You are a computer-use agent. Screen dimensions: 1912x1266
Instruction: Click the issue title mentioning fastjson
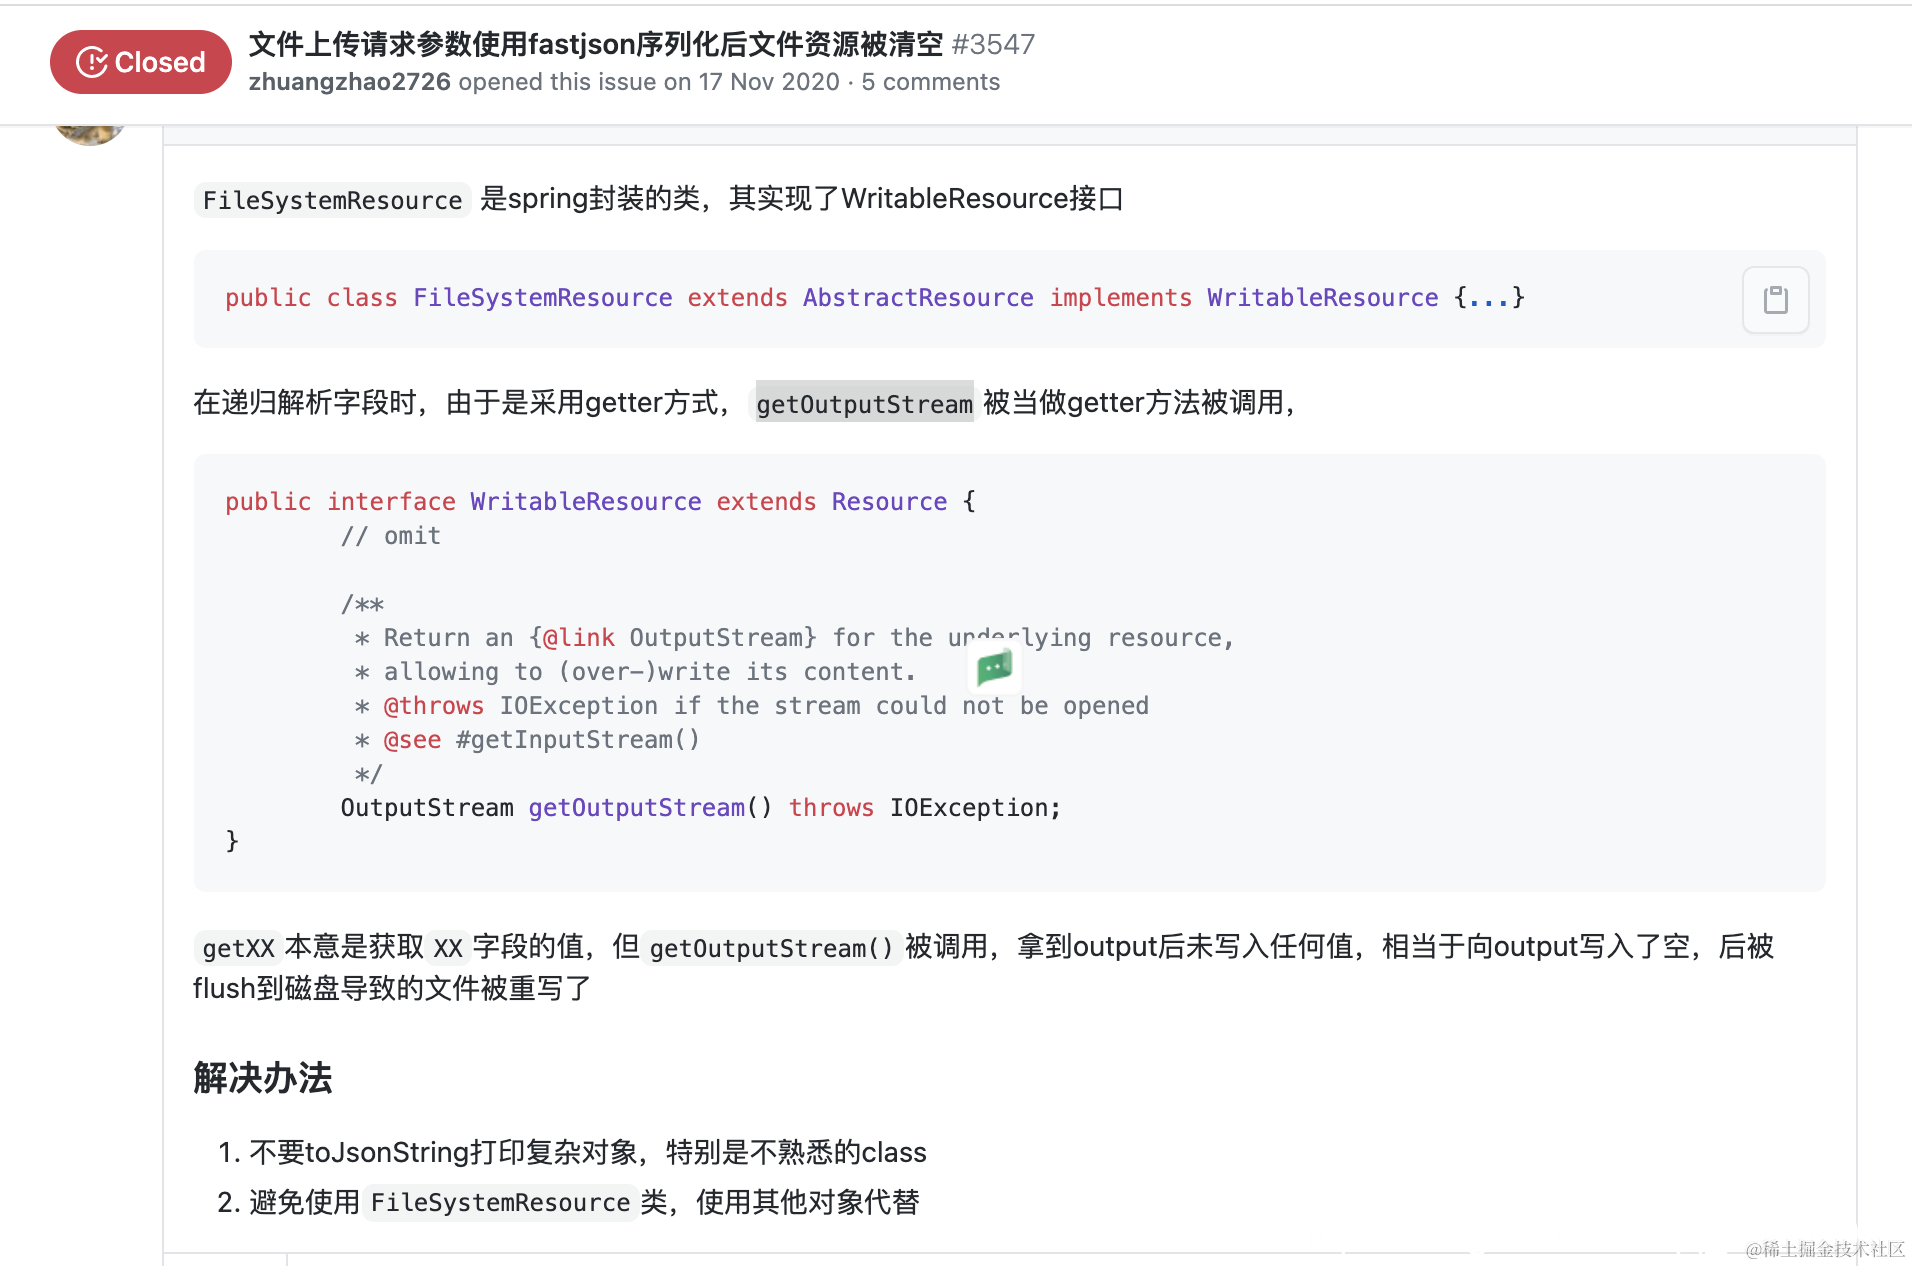[596, 44]
